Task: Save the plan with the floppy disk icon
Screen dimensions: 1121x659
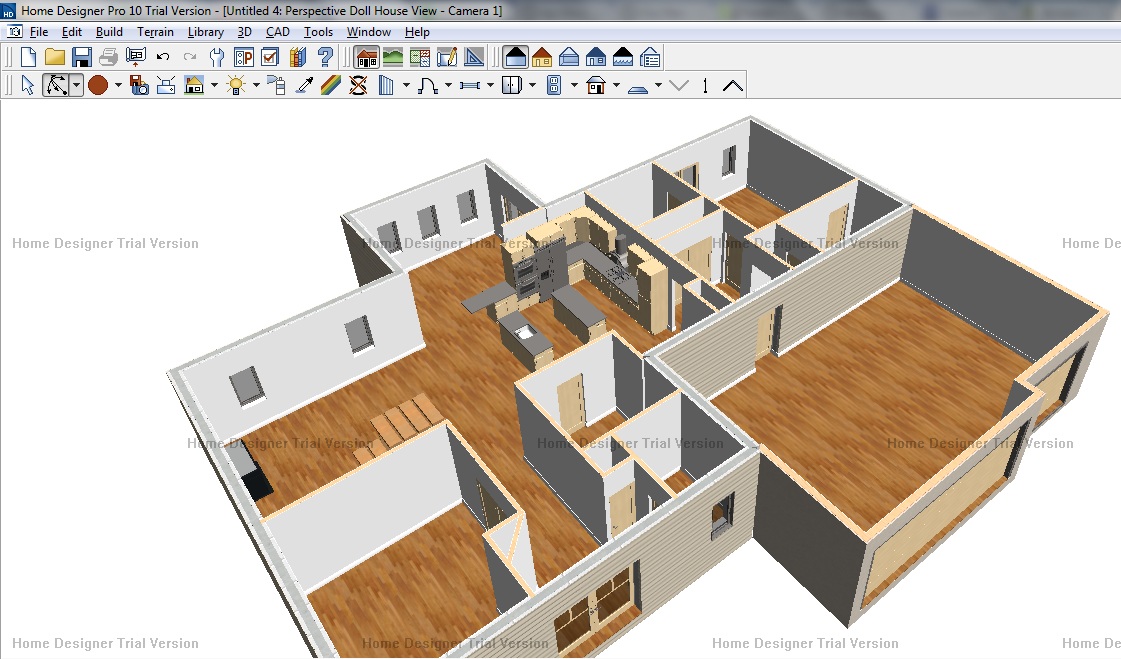Action: click(82, 57)
